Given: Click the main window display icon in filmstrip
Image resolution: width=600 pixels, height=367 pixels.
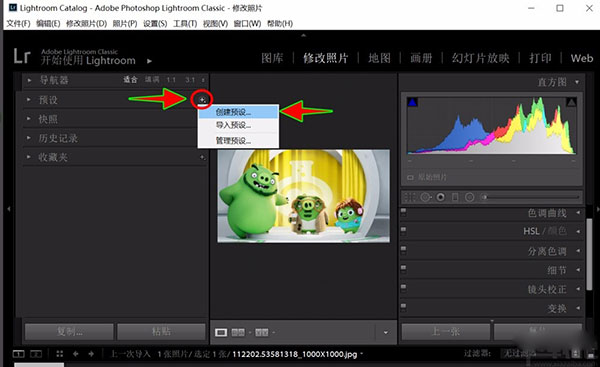Looking at the screenshot, I should pos(18,354).
